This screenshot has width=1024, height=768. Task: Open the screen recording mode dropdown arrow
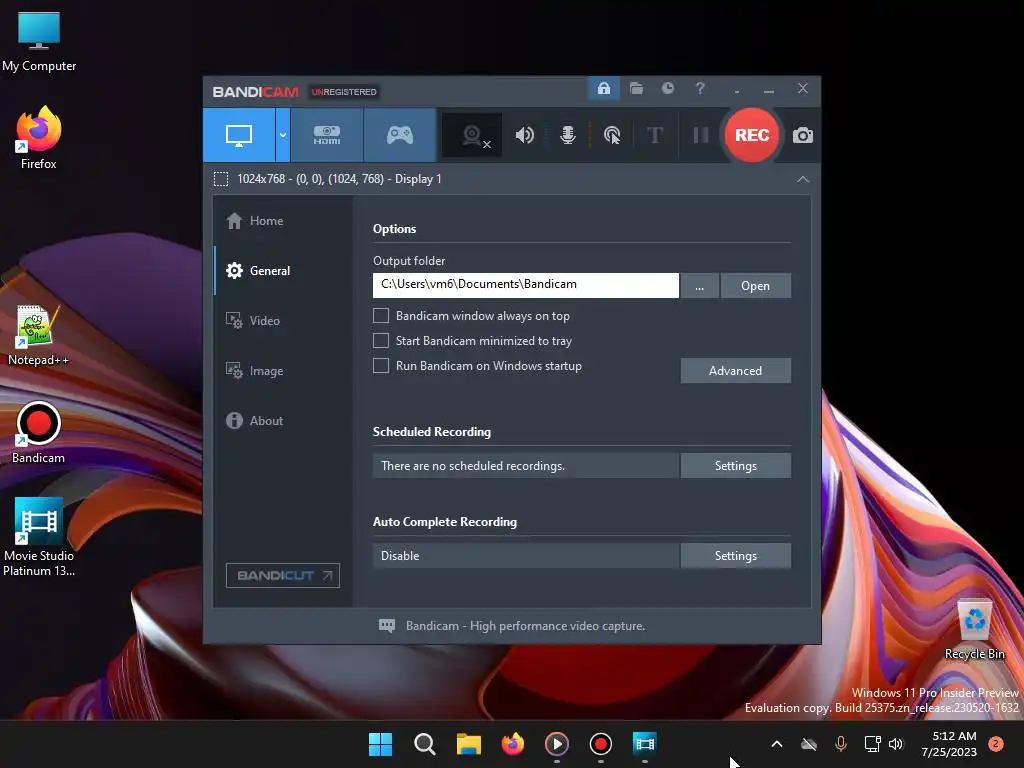click(283, 135)
